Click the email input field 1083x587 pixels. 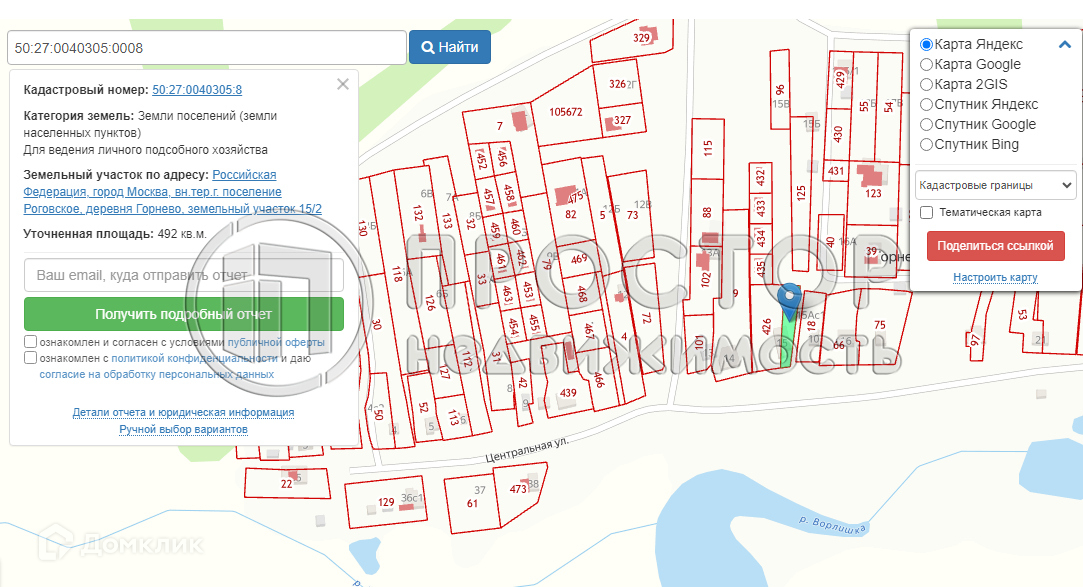184,275
